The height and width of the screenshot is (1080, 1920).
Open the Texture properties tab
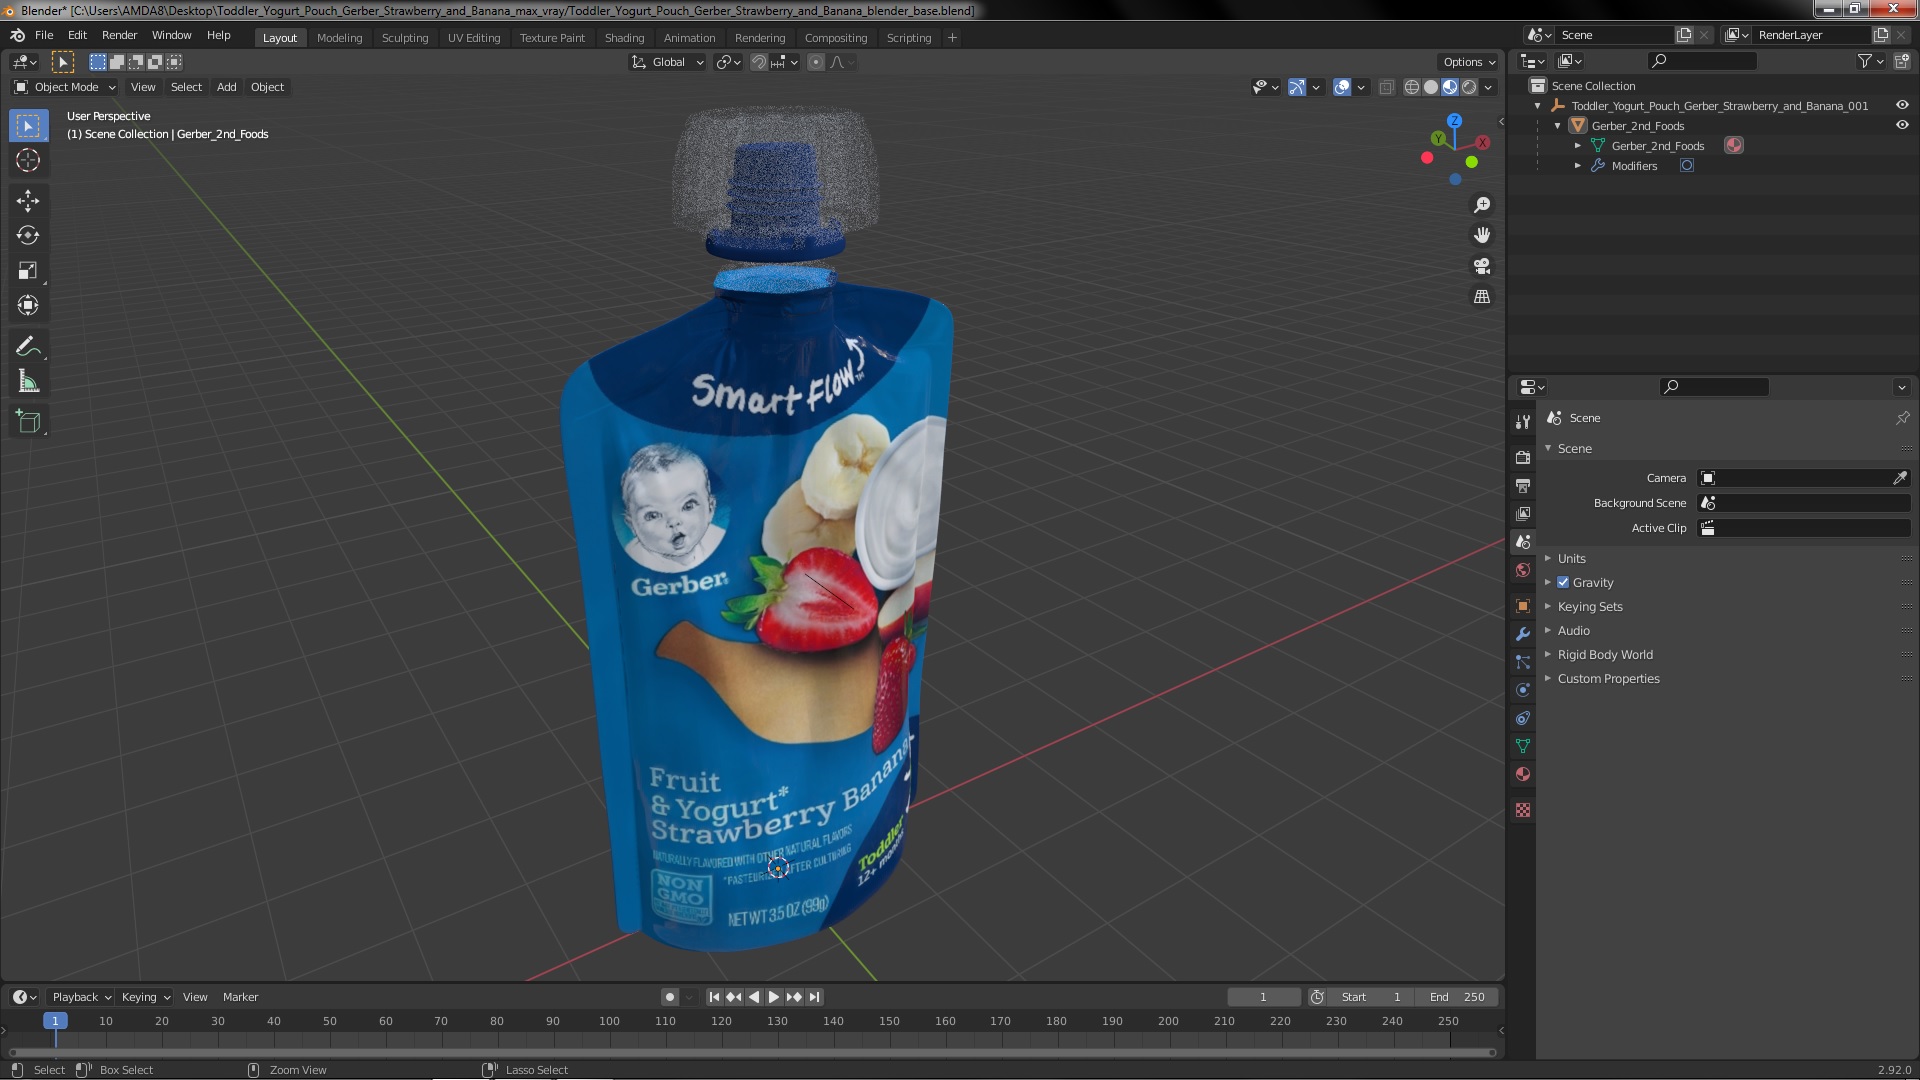pos(1523,810)
